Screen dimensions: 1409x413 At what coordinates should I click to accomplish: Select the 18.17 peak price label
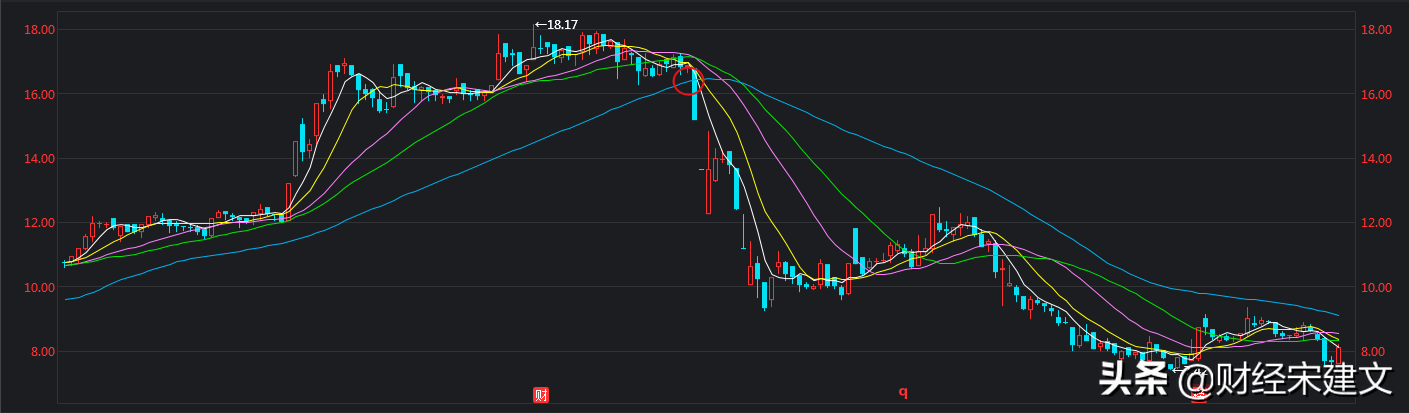tap(557, 24)
